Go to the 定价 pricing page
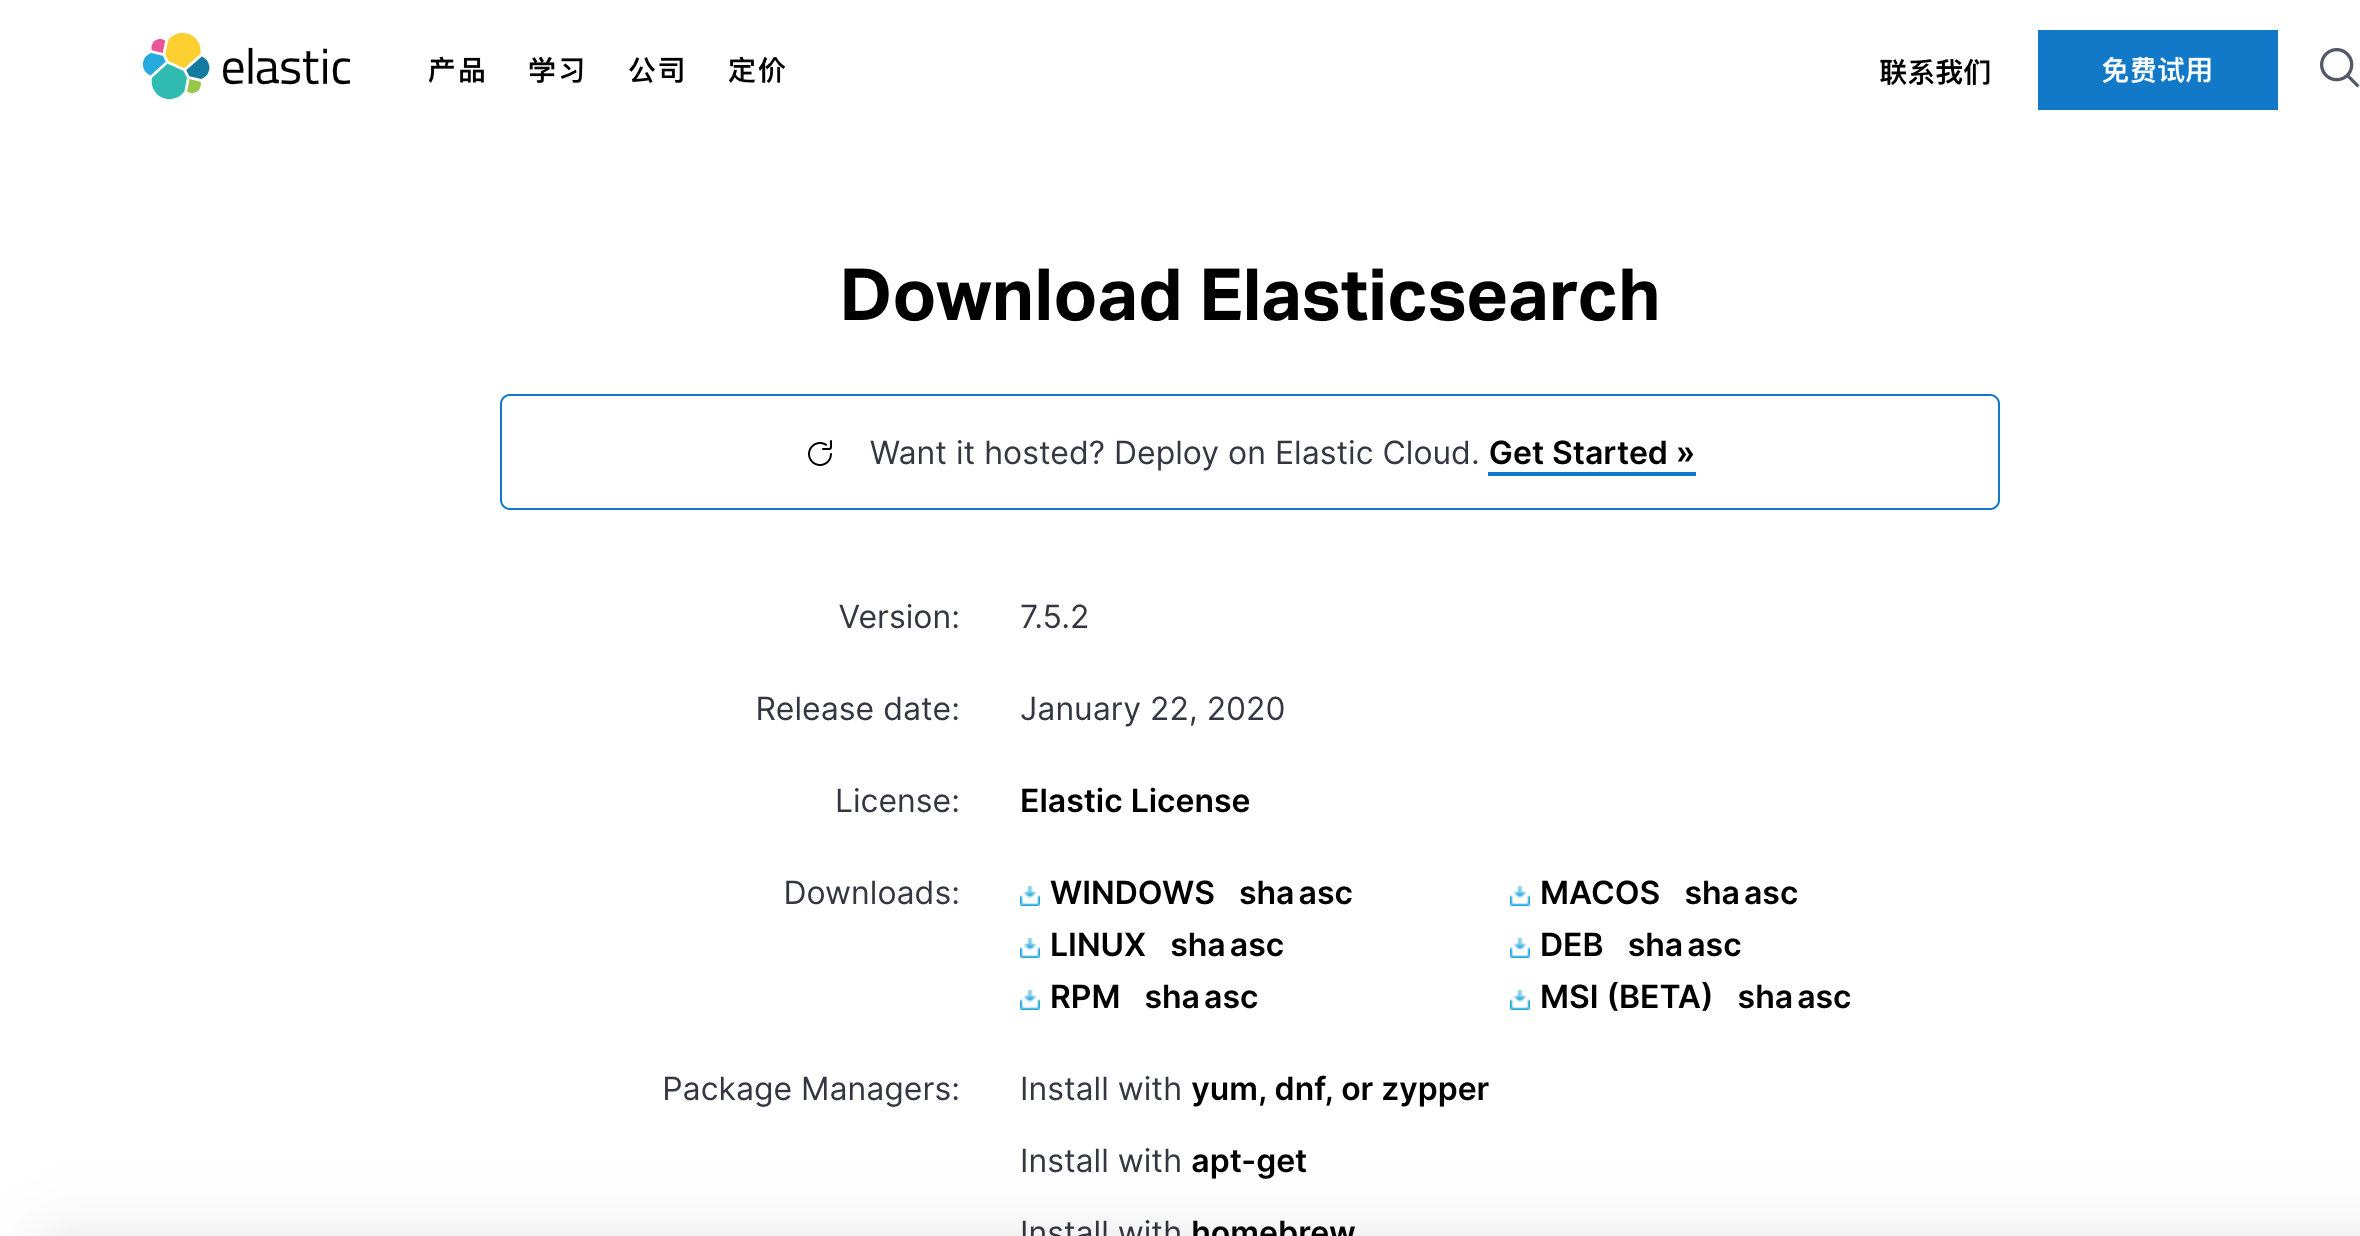This screenshot has height=1236, width=2360. (756, 70)
